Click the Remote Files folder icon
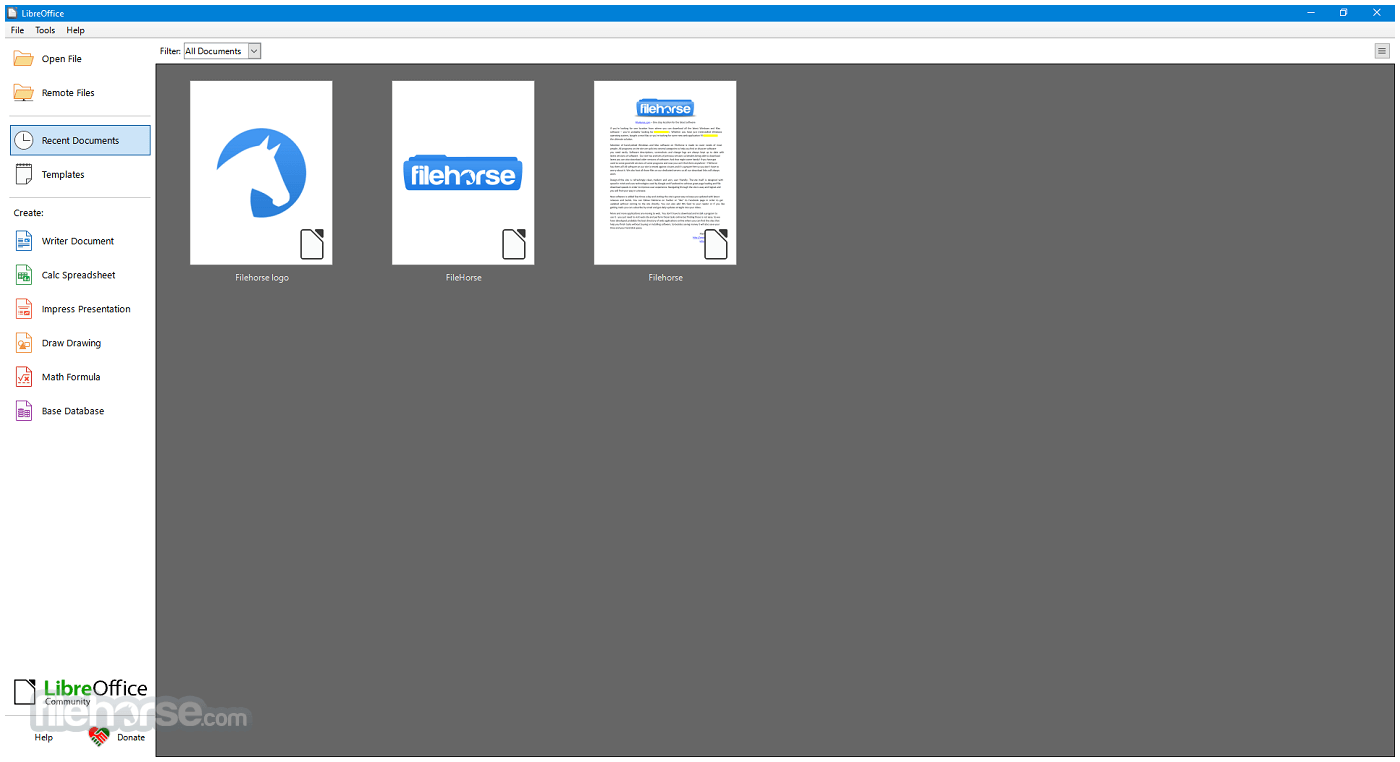 (23, 93)
